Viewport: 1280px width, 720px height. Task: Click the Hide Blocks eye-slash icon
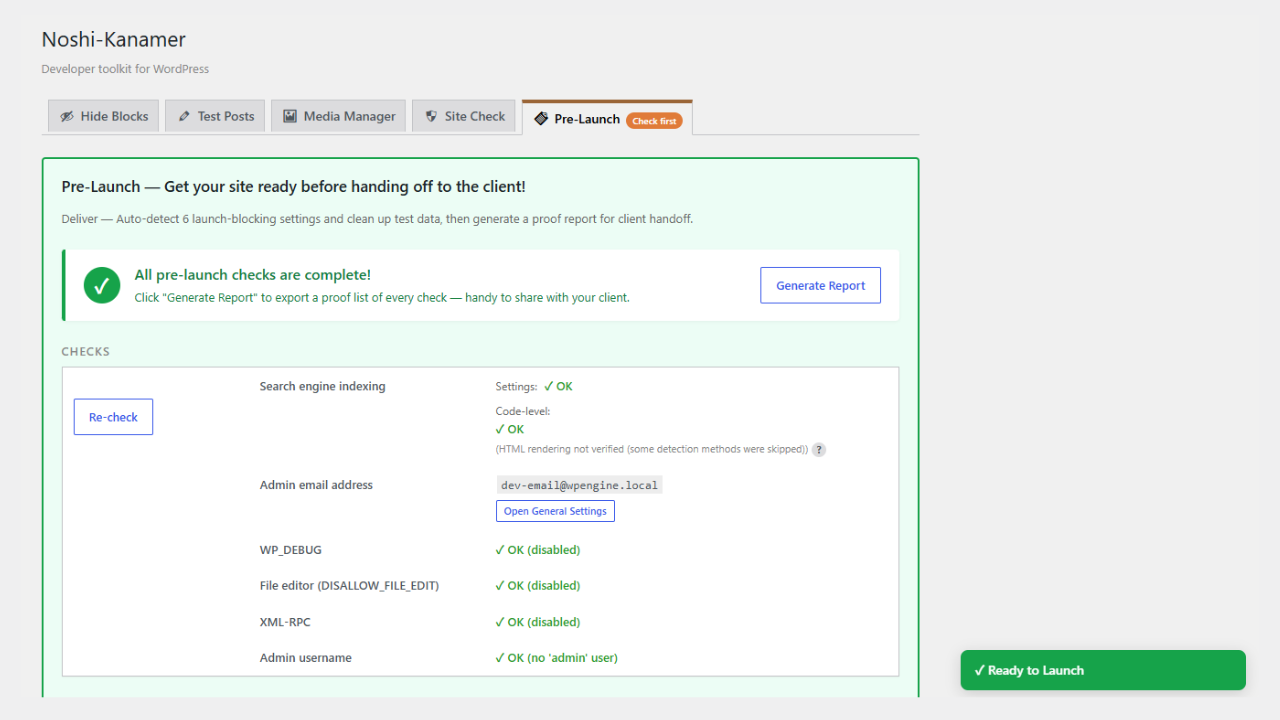67,116
